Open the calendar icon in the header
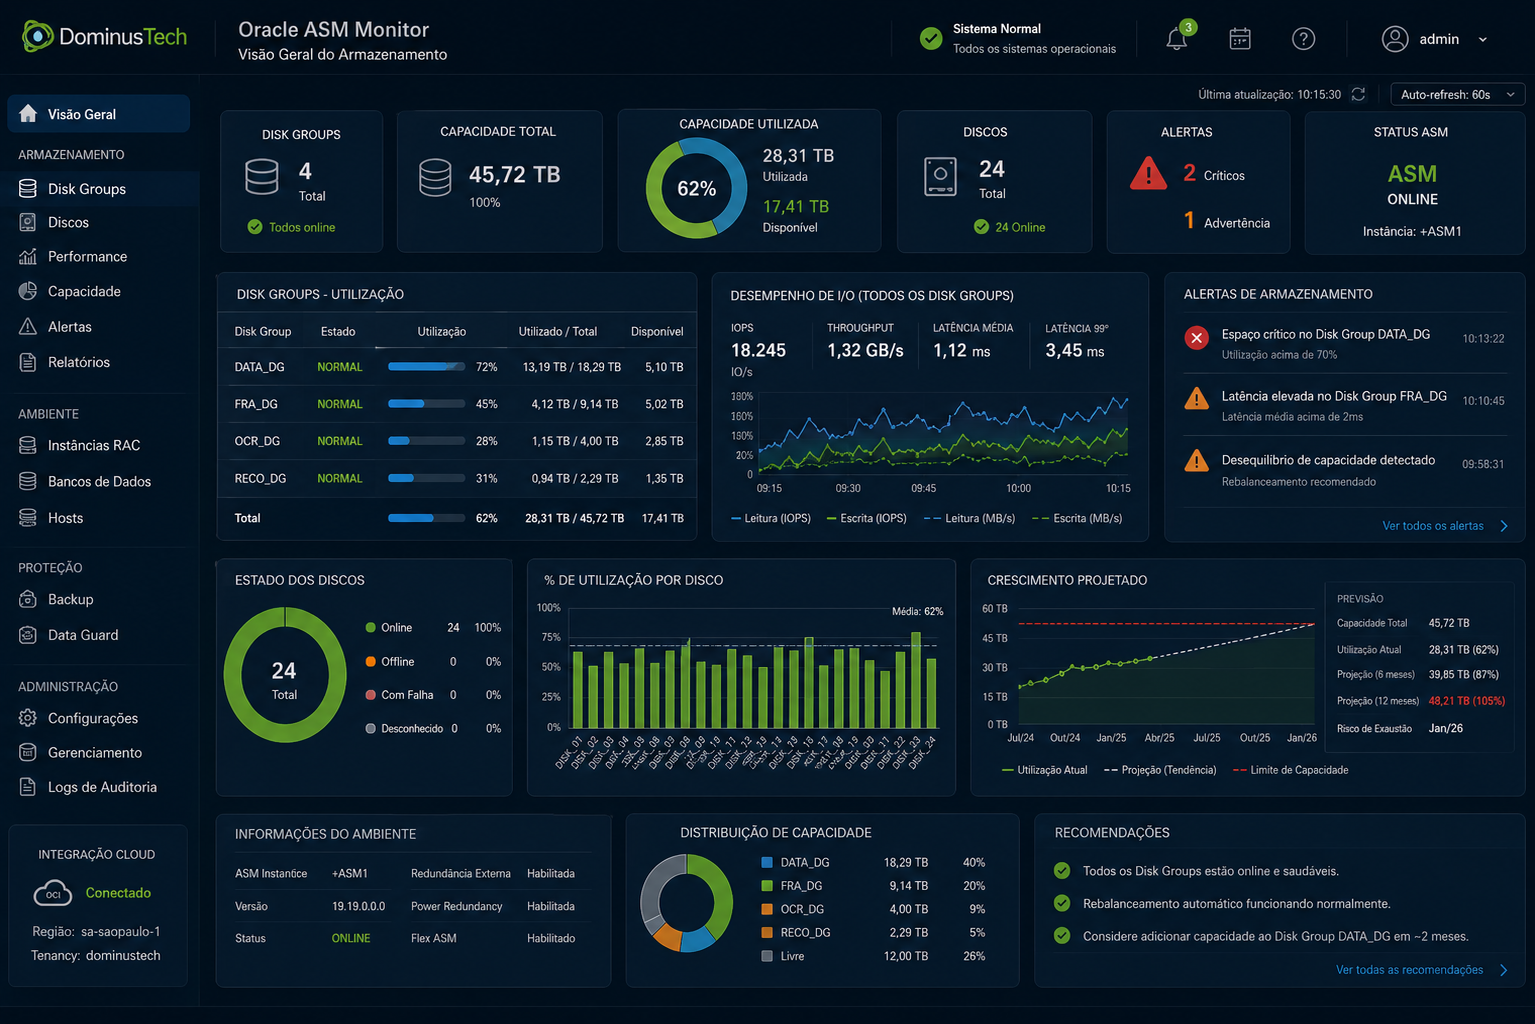The width and height of the screenshot is (1535, 1024). (1240, 39)
